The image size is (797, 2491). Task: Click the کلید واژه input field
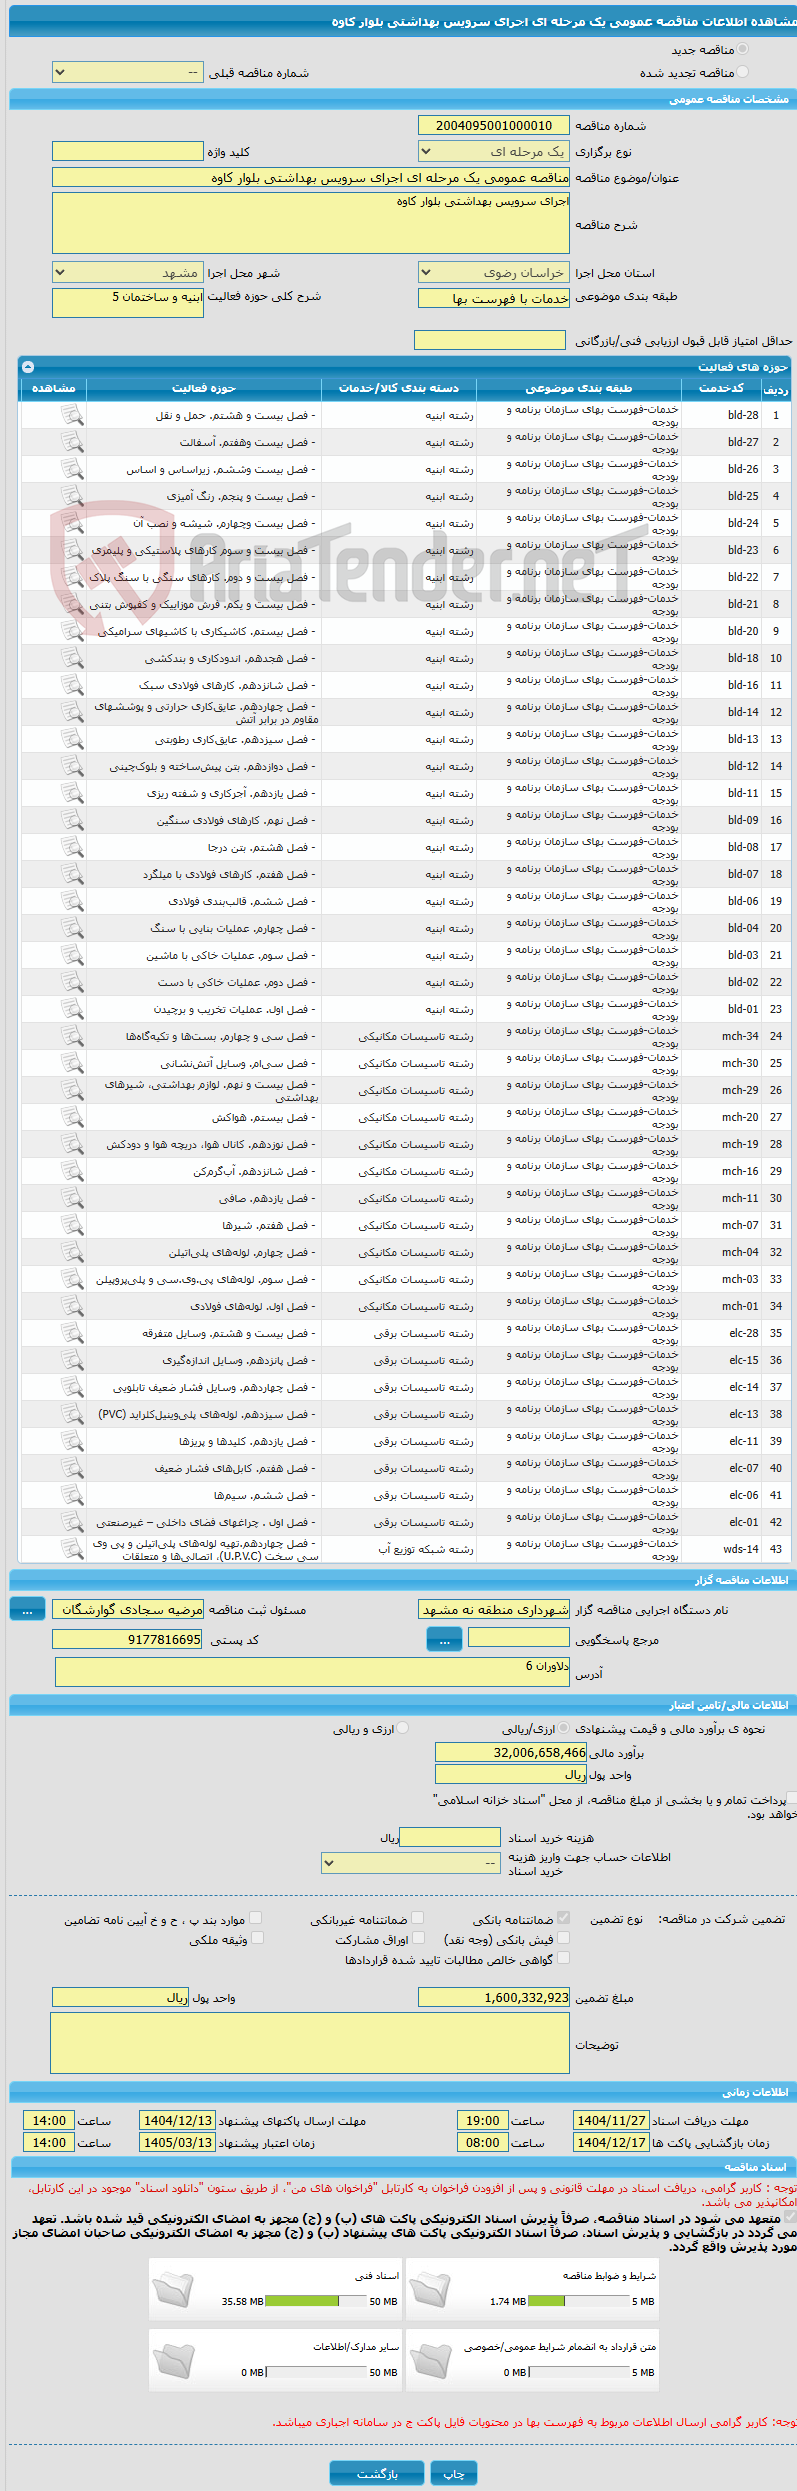(x=127, y=151)
